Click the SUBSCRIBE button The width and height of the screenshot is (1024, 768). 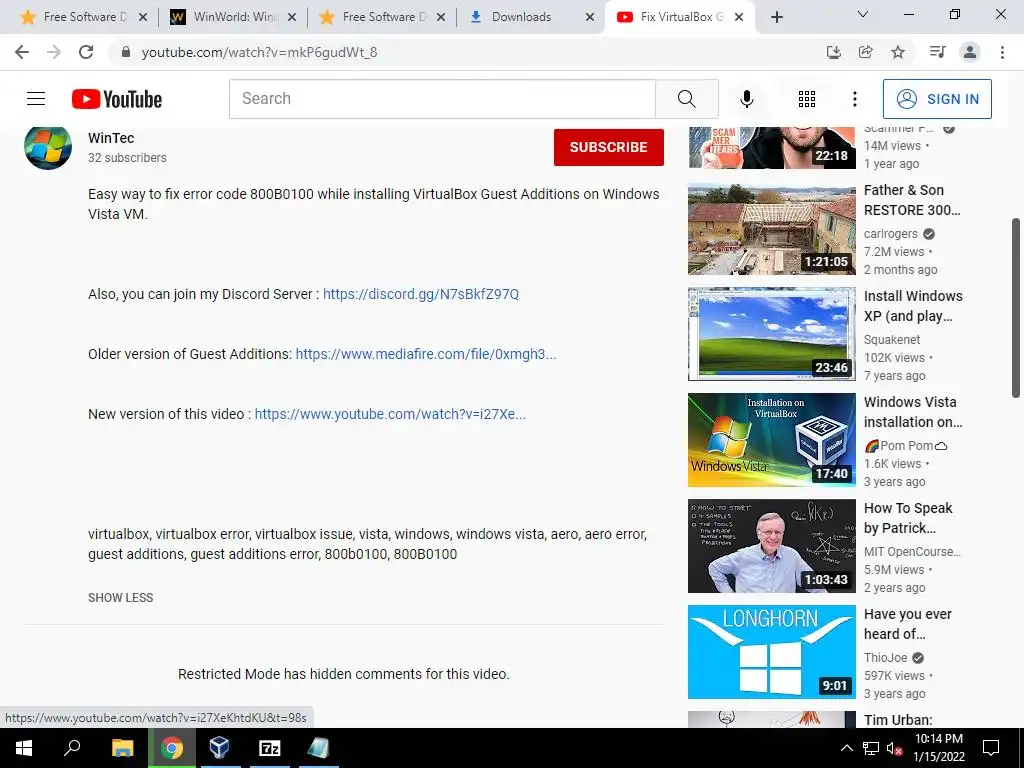[x=609, y=148]
